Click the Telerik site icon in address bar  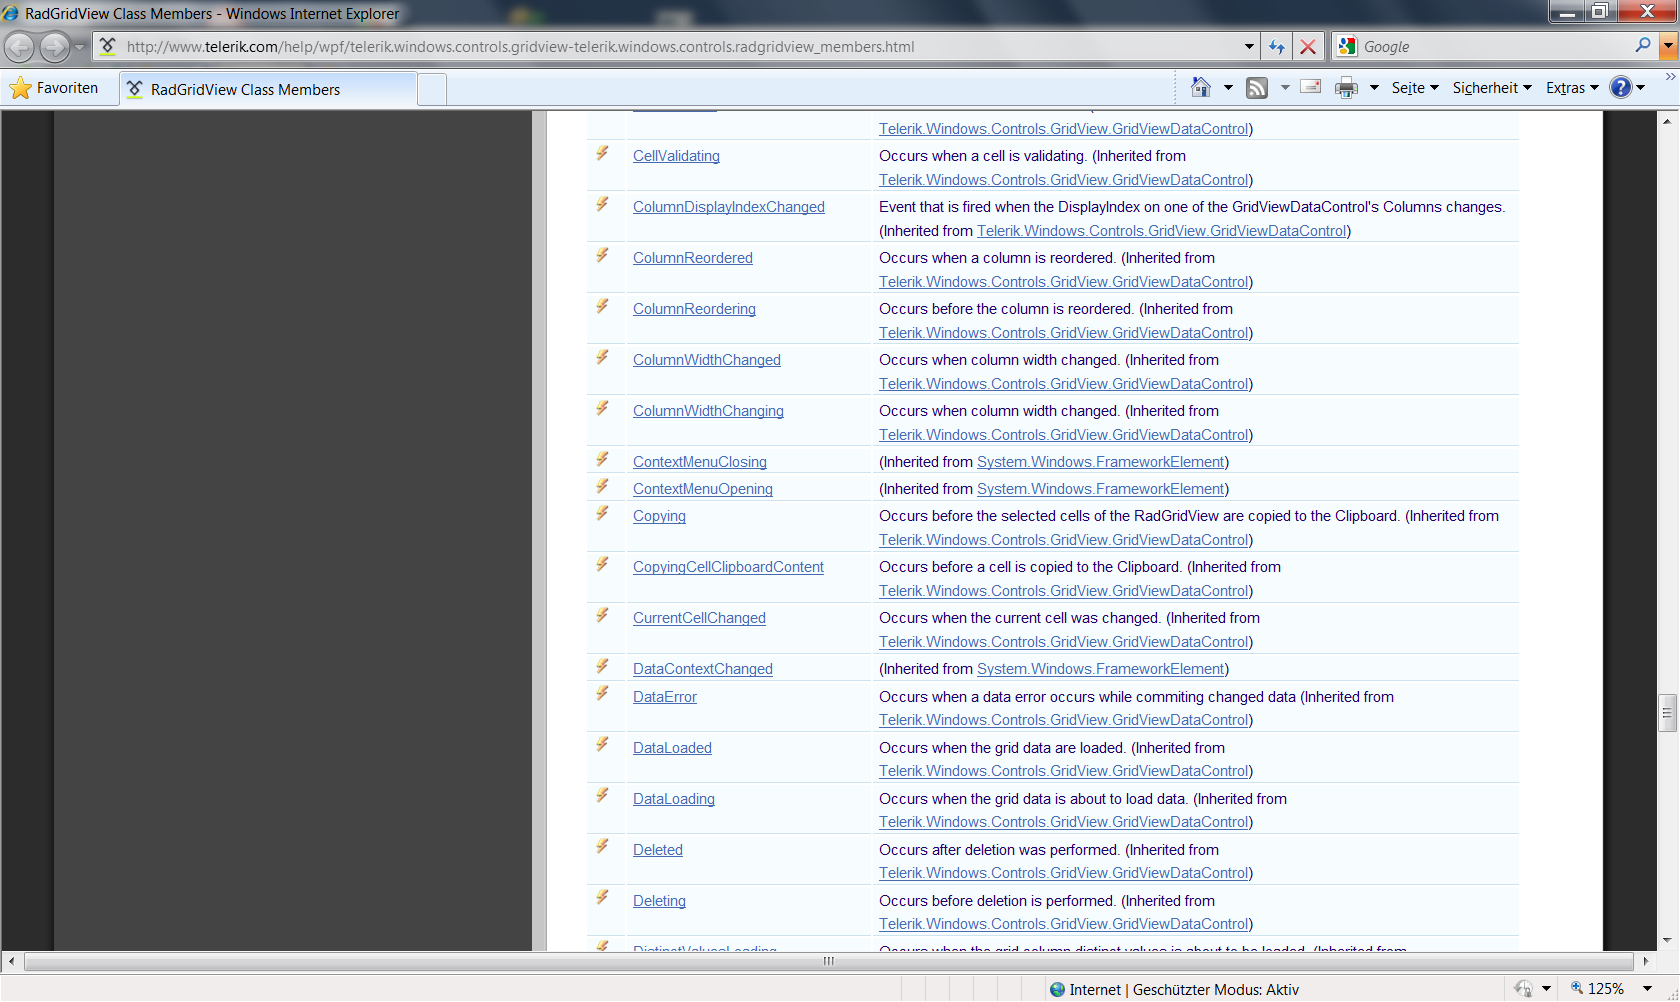point(108,46)
